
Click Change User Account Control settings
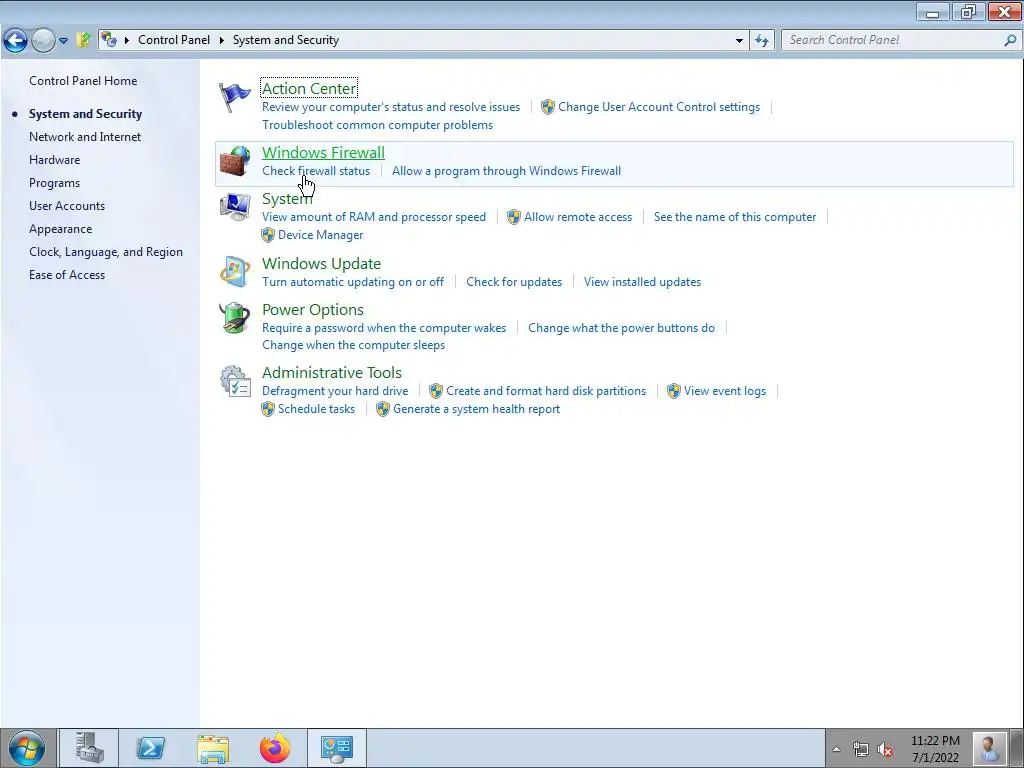tap(659, 107)
